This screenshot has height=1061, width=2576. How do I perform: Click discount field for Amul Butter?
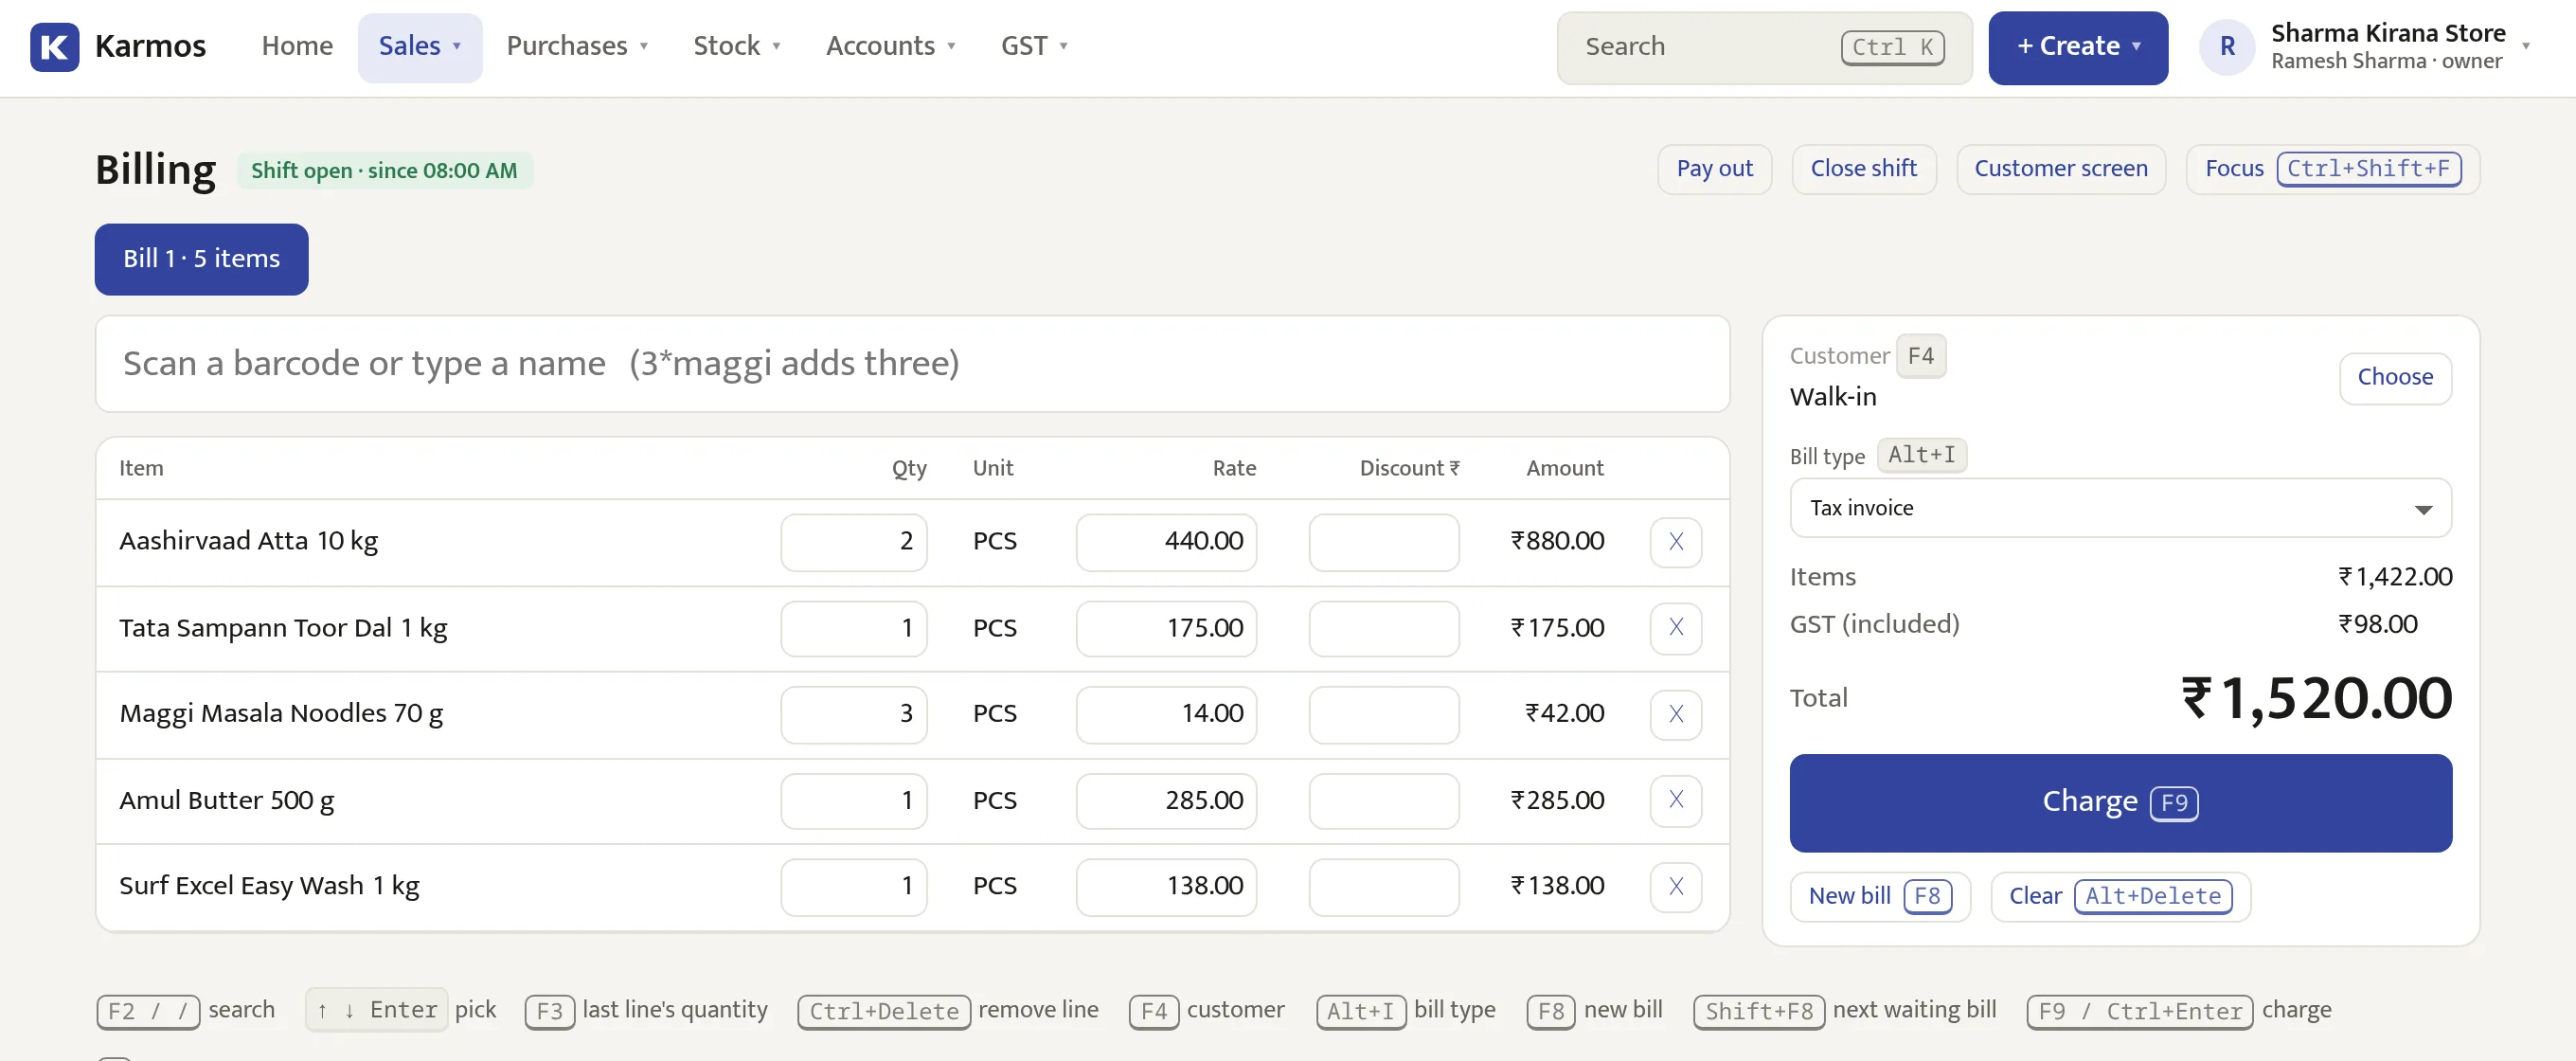tap(1384, 800)
